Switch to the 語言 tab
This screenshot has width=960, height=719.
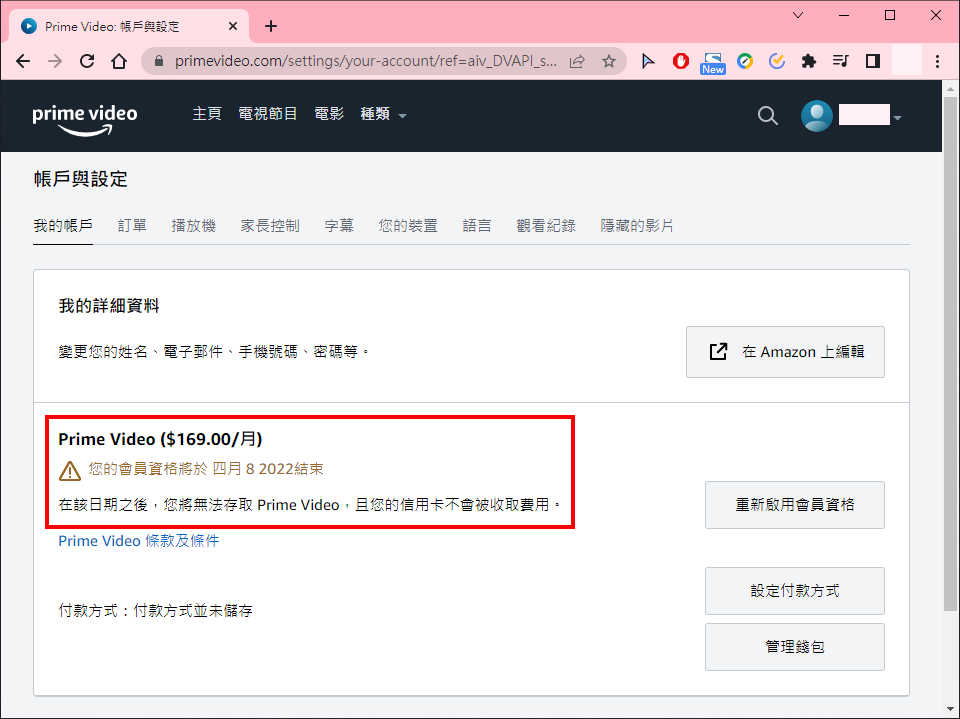(477, 226)
